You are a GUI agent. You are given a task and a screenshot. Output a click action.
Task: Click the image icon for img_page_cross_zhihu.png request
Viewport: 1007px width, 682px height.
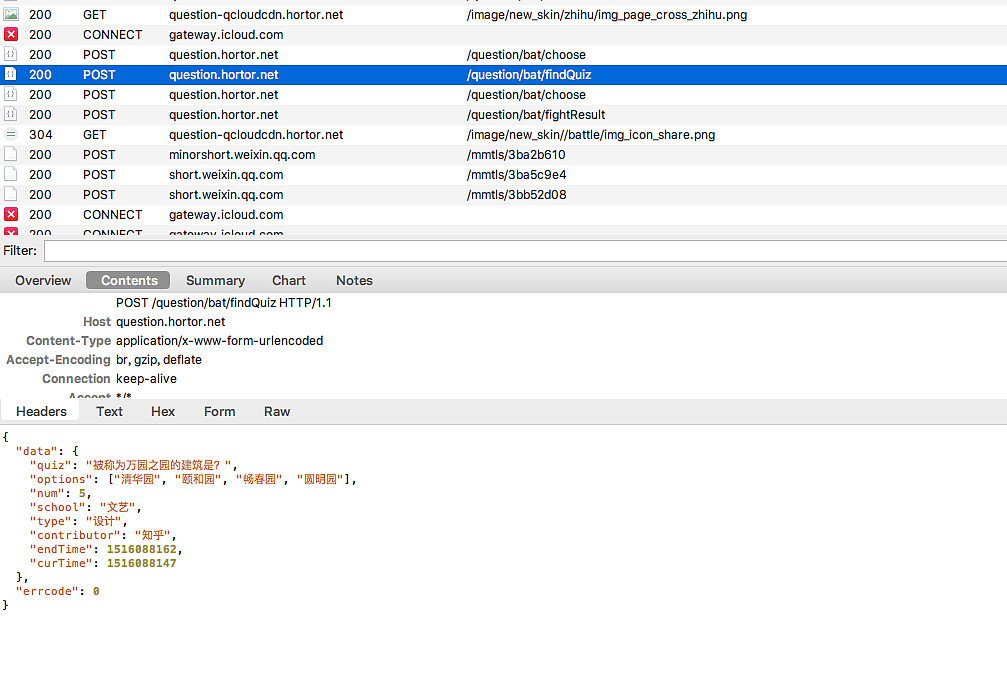pyautogui.click(x=11, y=15)
